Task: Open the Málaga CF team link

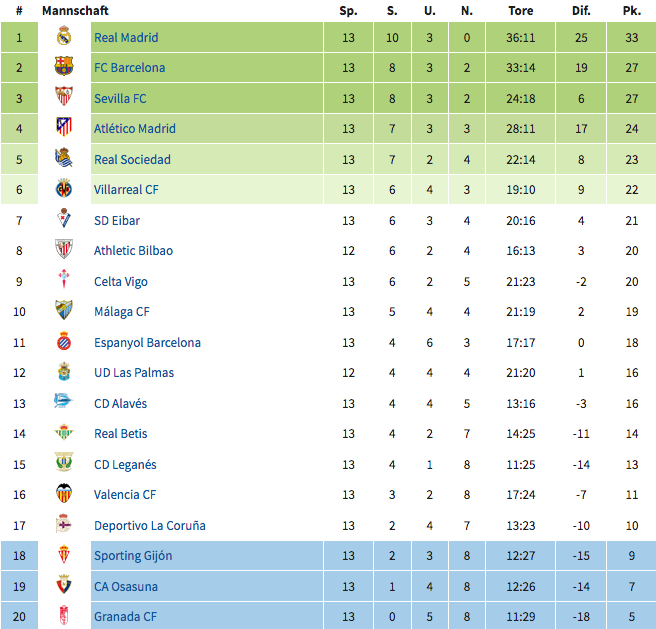Action: tap(122, 312)
